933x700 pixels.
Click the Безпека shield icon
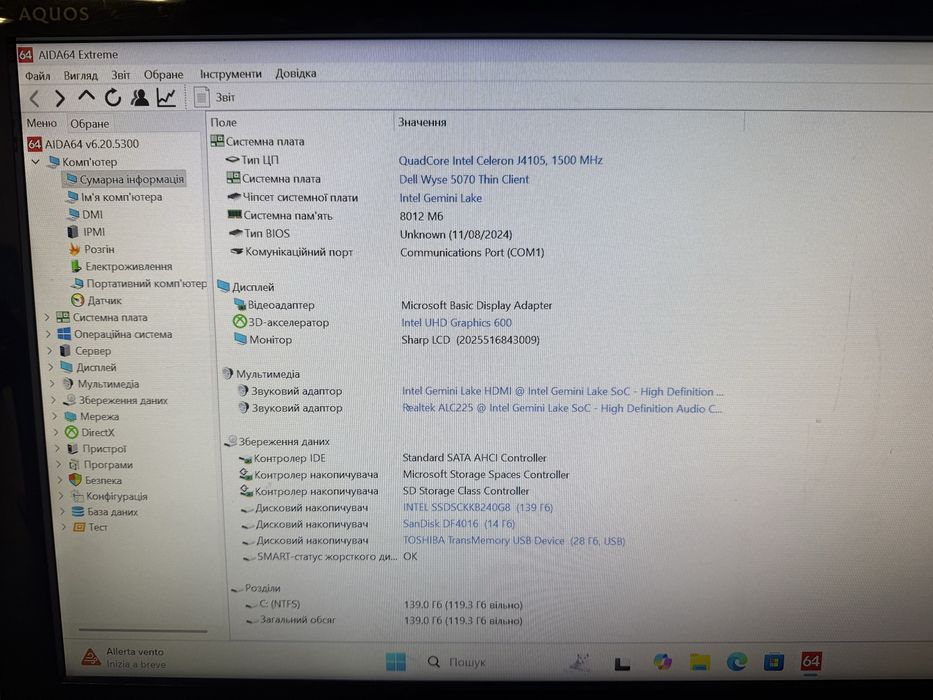tap(75, 480)
